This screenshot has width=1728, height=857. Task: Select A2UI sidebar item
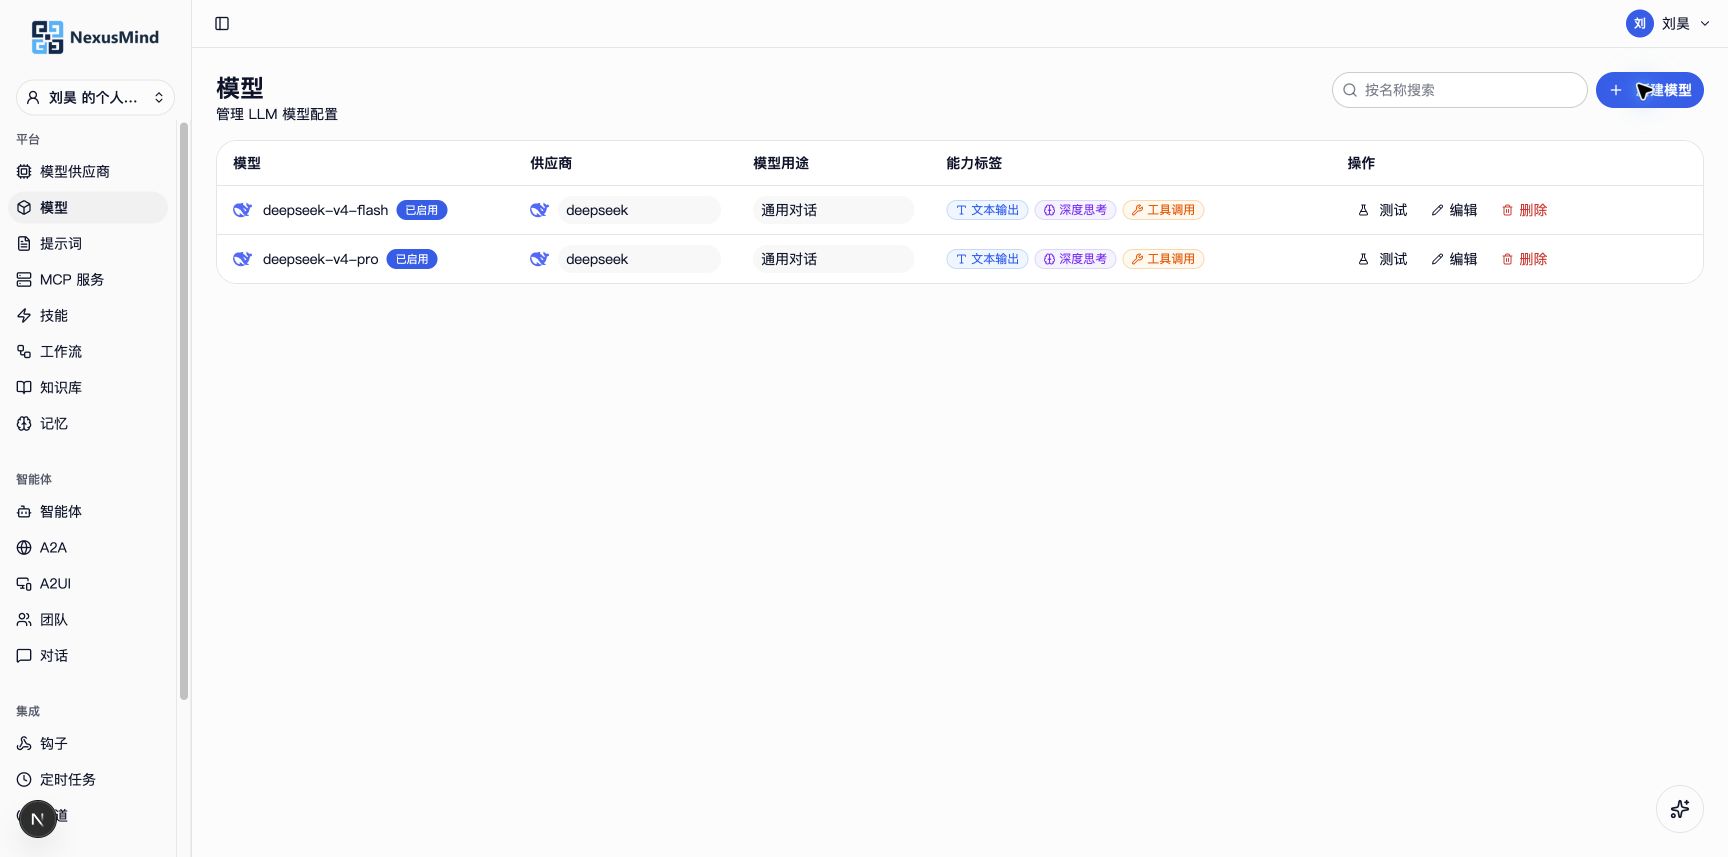[88, 584]
